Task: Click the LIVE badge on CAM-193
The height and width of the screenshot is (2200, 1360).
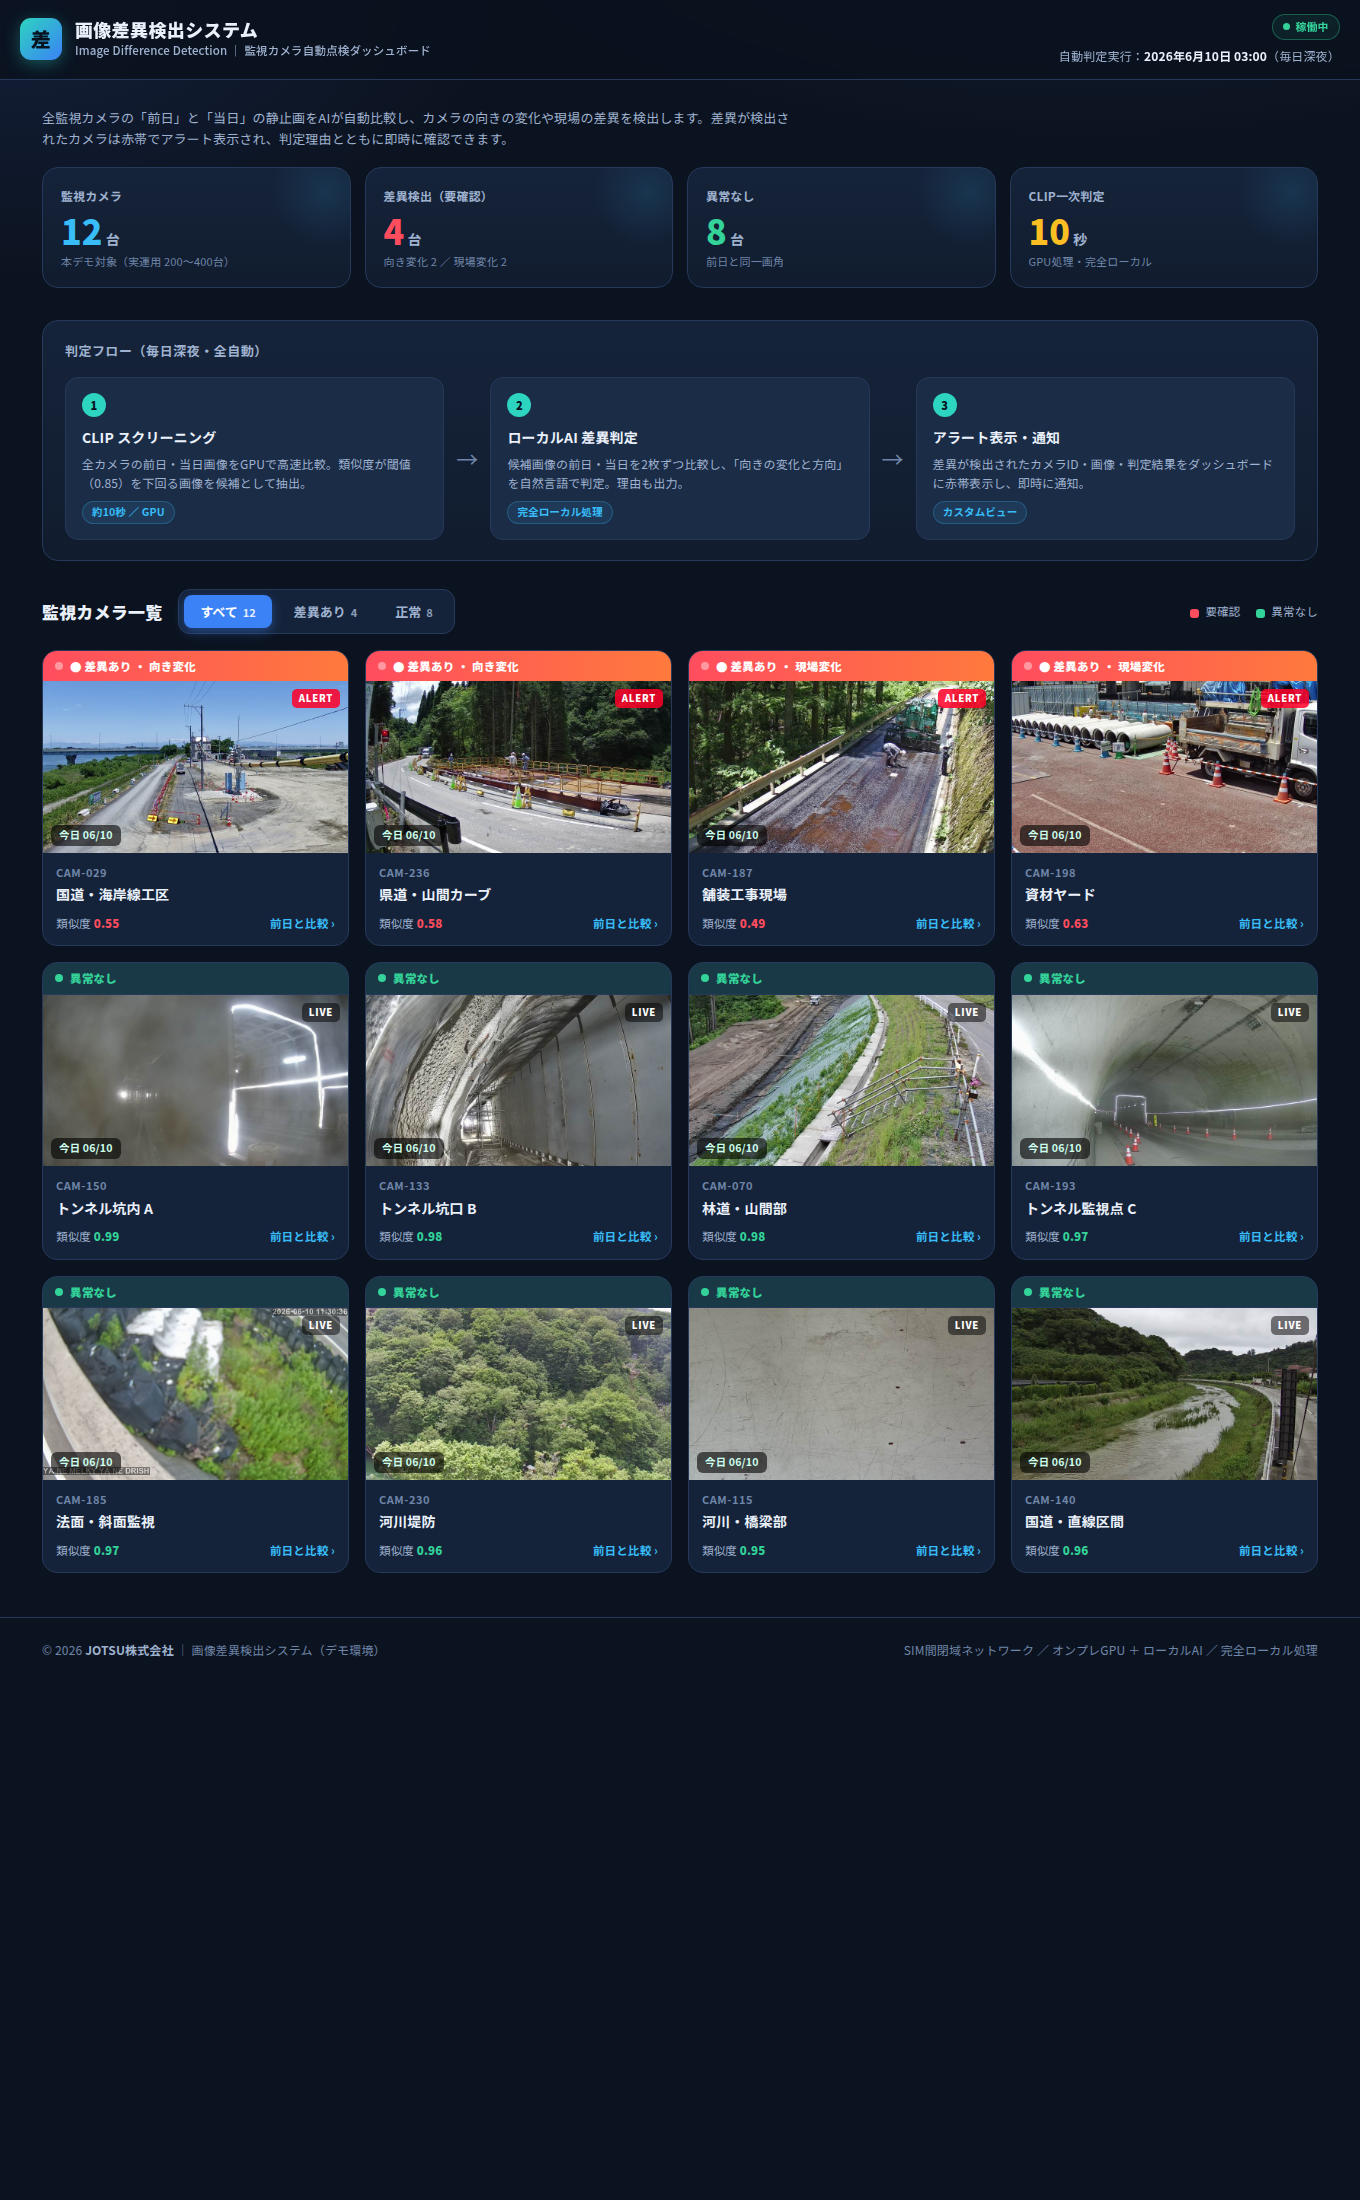Action: [x=1289, y=1012]
